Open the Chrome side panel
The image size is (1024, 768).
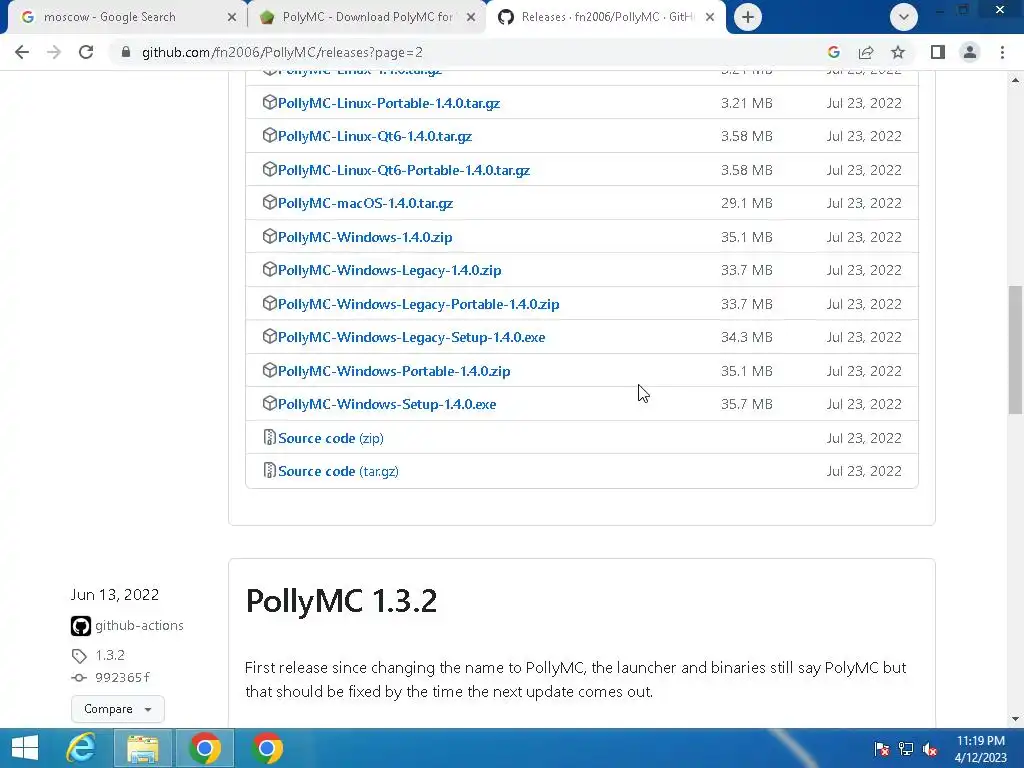(938, 52)
